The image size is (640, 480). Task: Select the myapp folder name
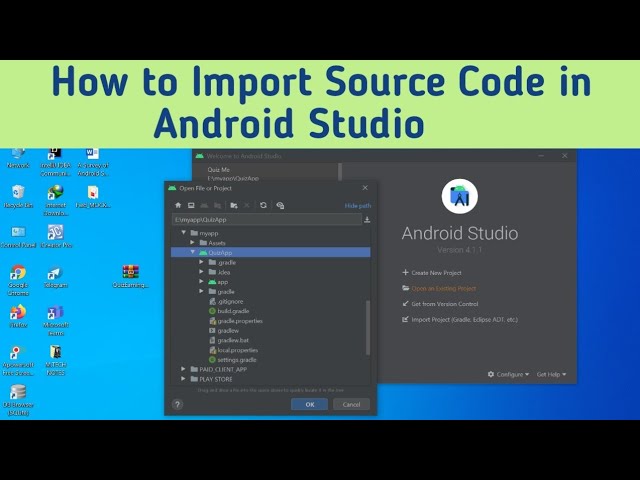pos(209,233)
